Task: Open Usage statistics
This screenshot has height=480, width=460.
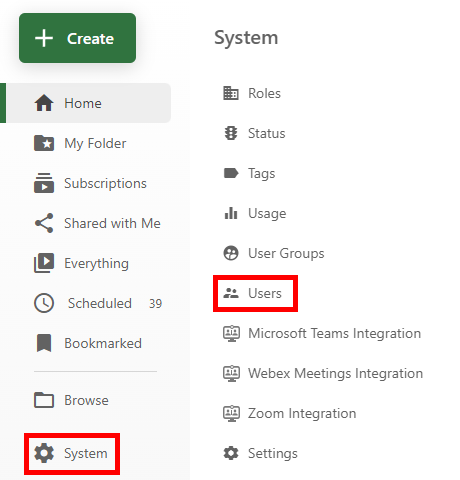Action: pos(267,214)
